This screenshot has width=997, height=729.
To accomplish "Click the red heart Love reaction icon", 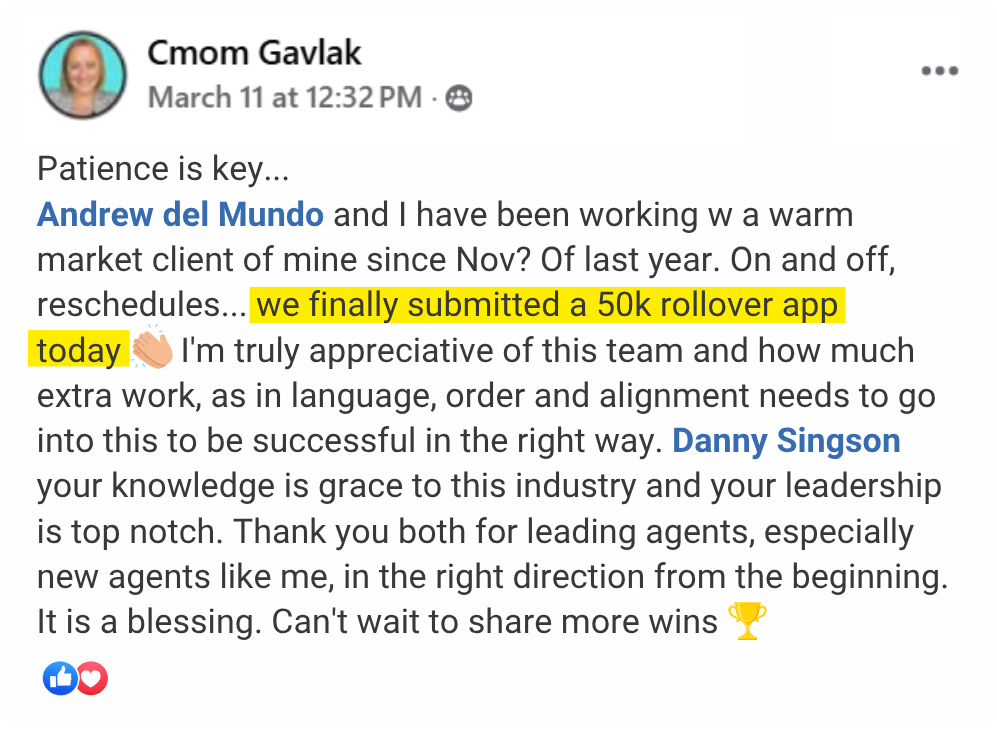I will coord(91,679).
